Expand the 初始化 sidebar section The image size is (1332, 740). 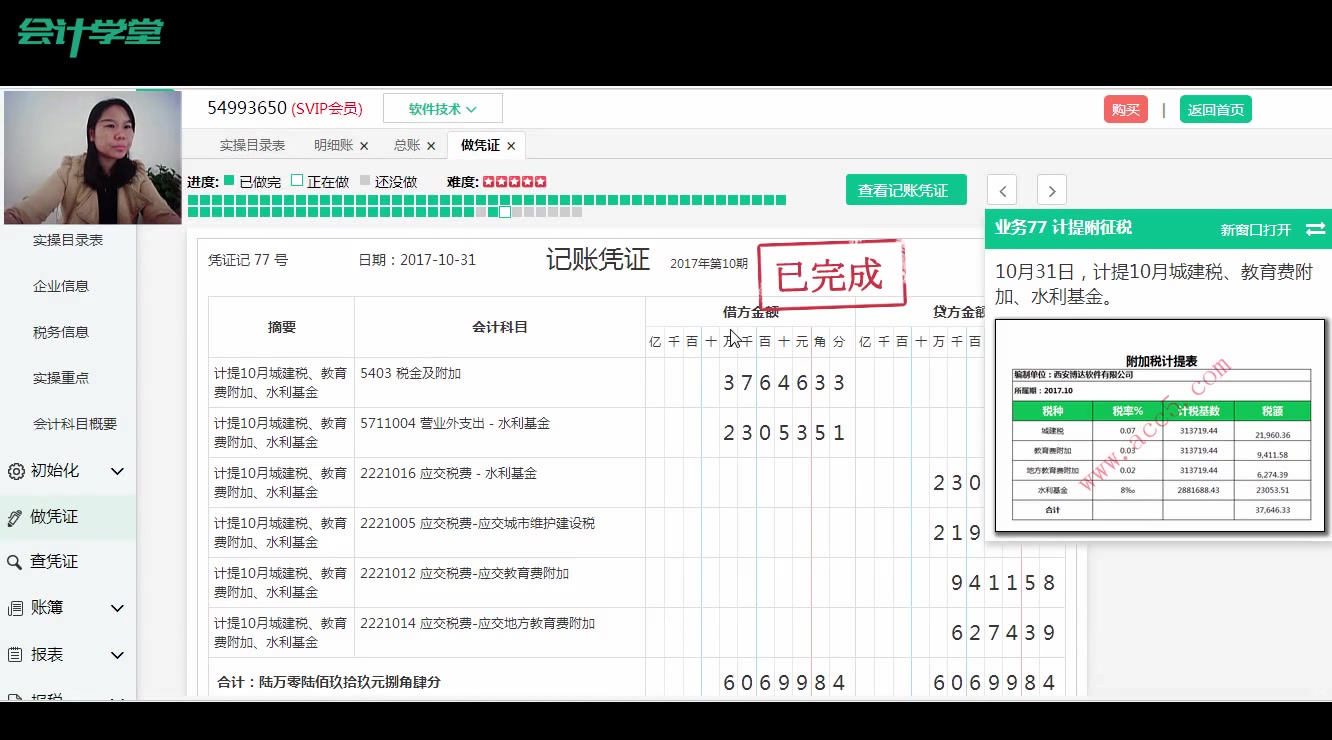pos(117,470)
